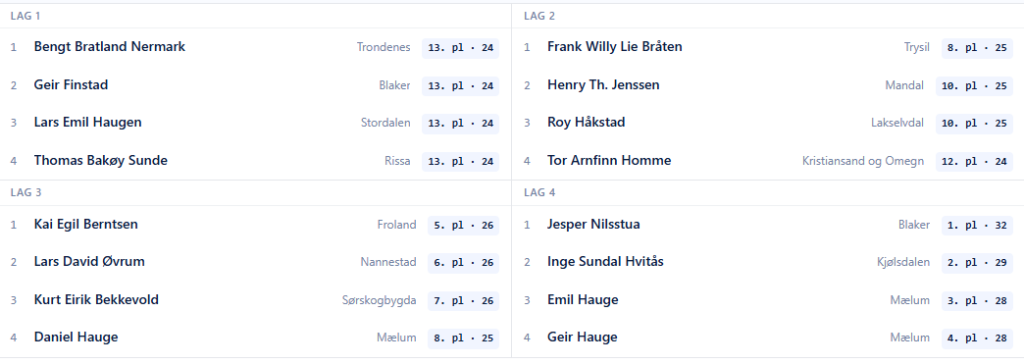The image size is (1024, 364).
Task: Click the Sørskogbygda club label
Action: [x=379, y=301]
